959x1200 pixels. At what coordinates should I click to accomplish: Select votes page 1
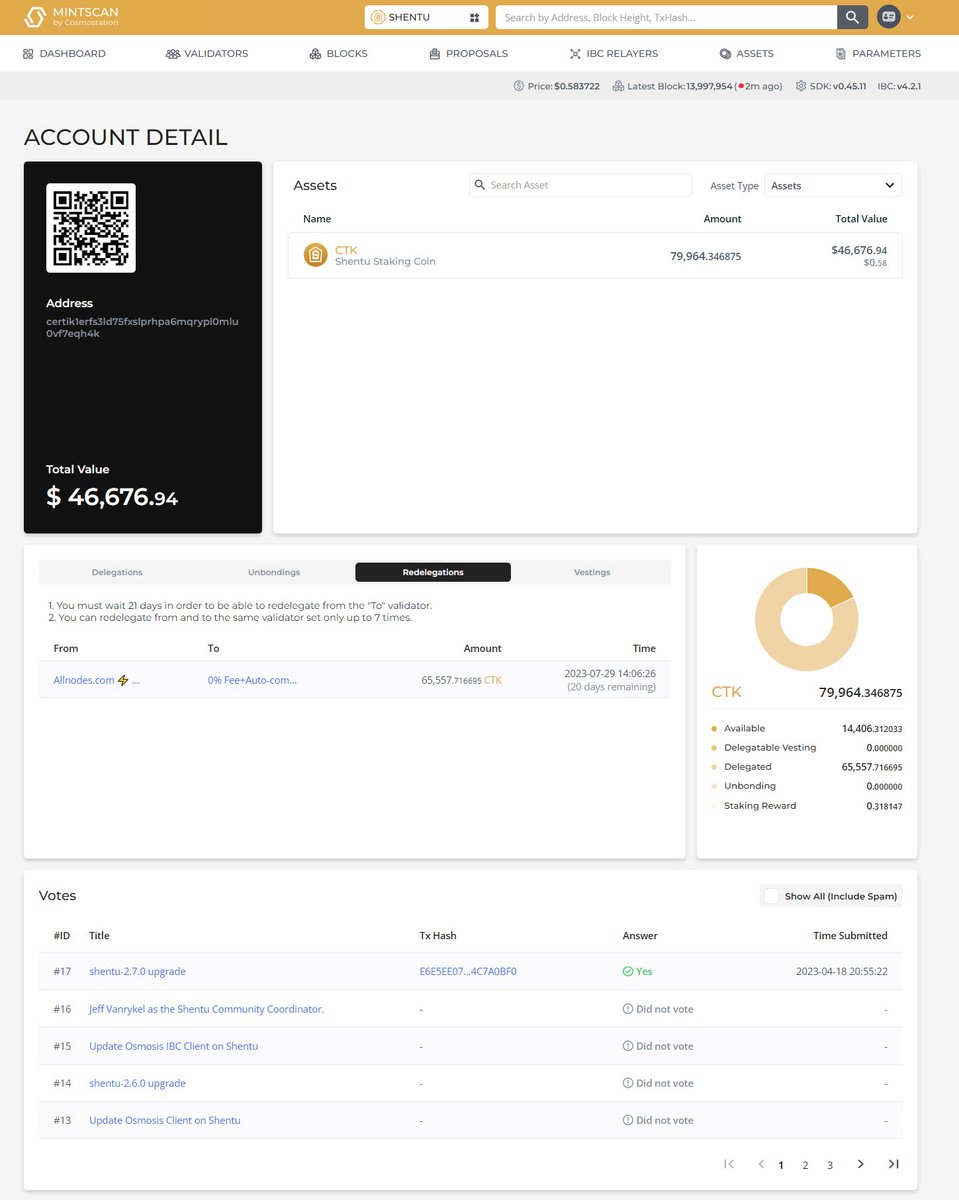click(781, 1165)
